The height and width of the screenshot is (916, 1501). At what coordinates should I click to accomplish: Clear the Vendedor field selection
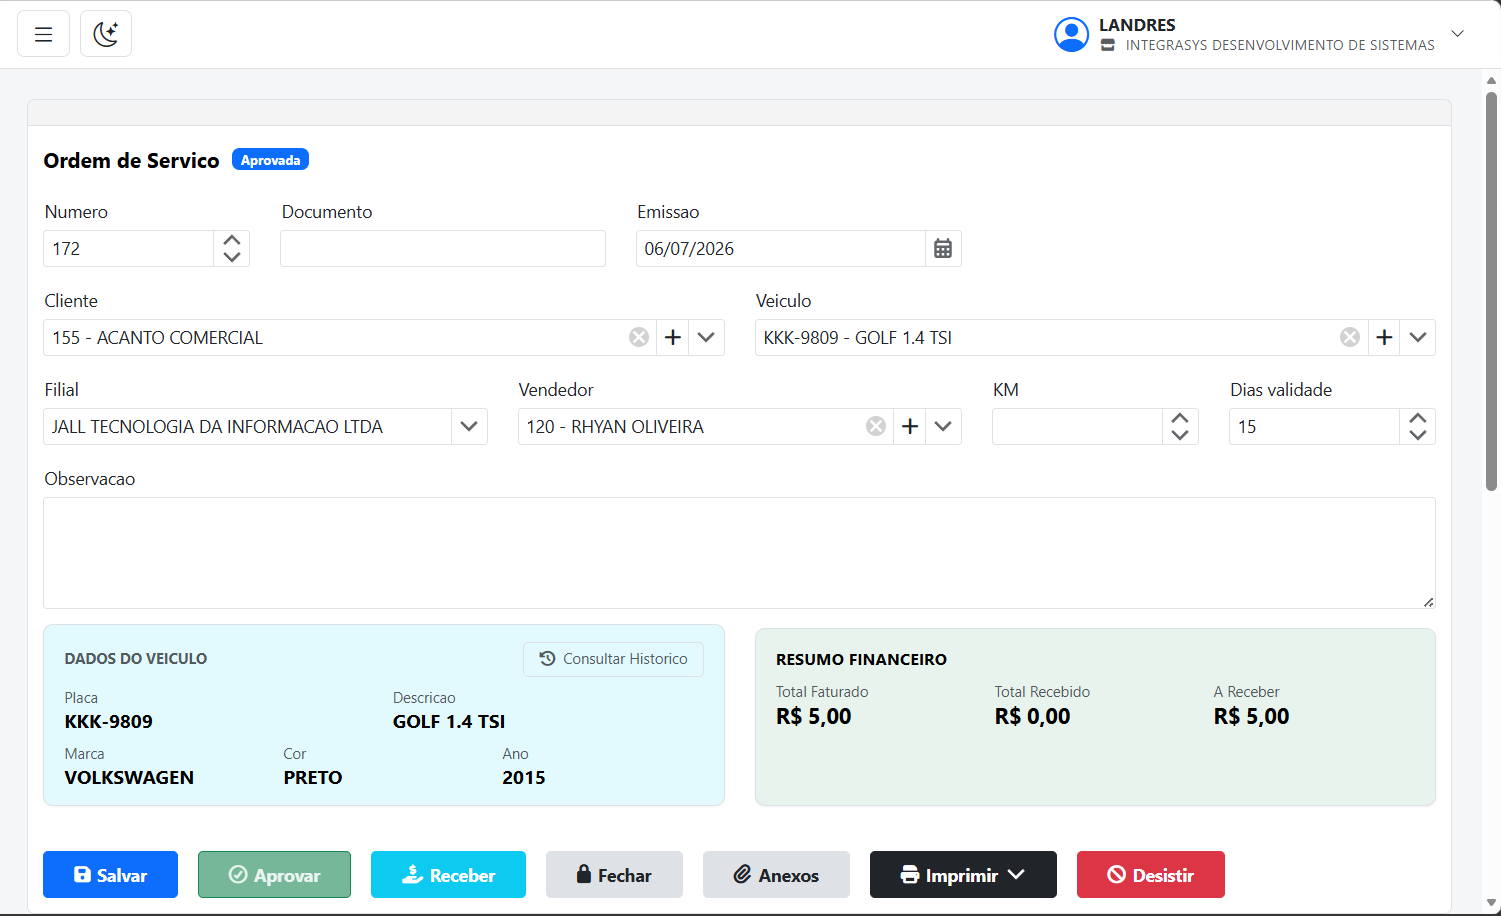876,427
